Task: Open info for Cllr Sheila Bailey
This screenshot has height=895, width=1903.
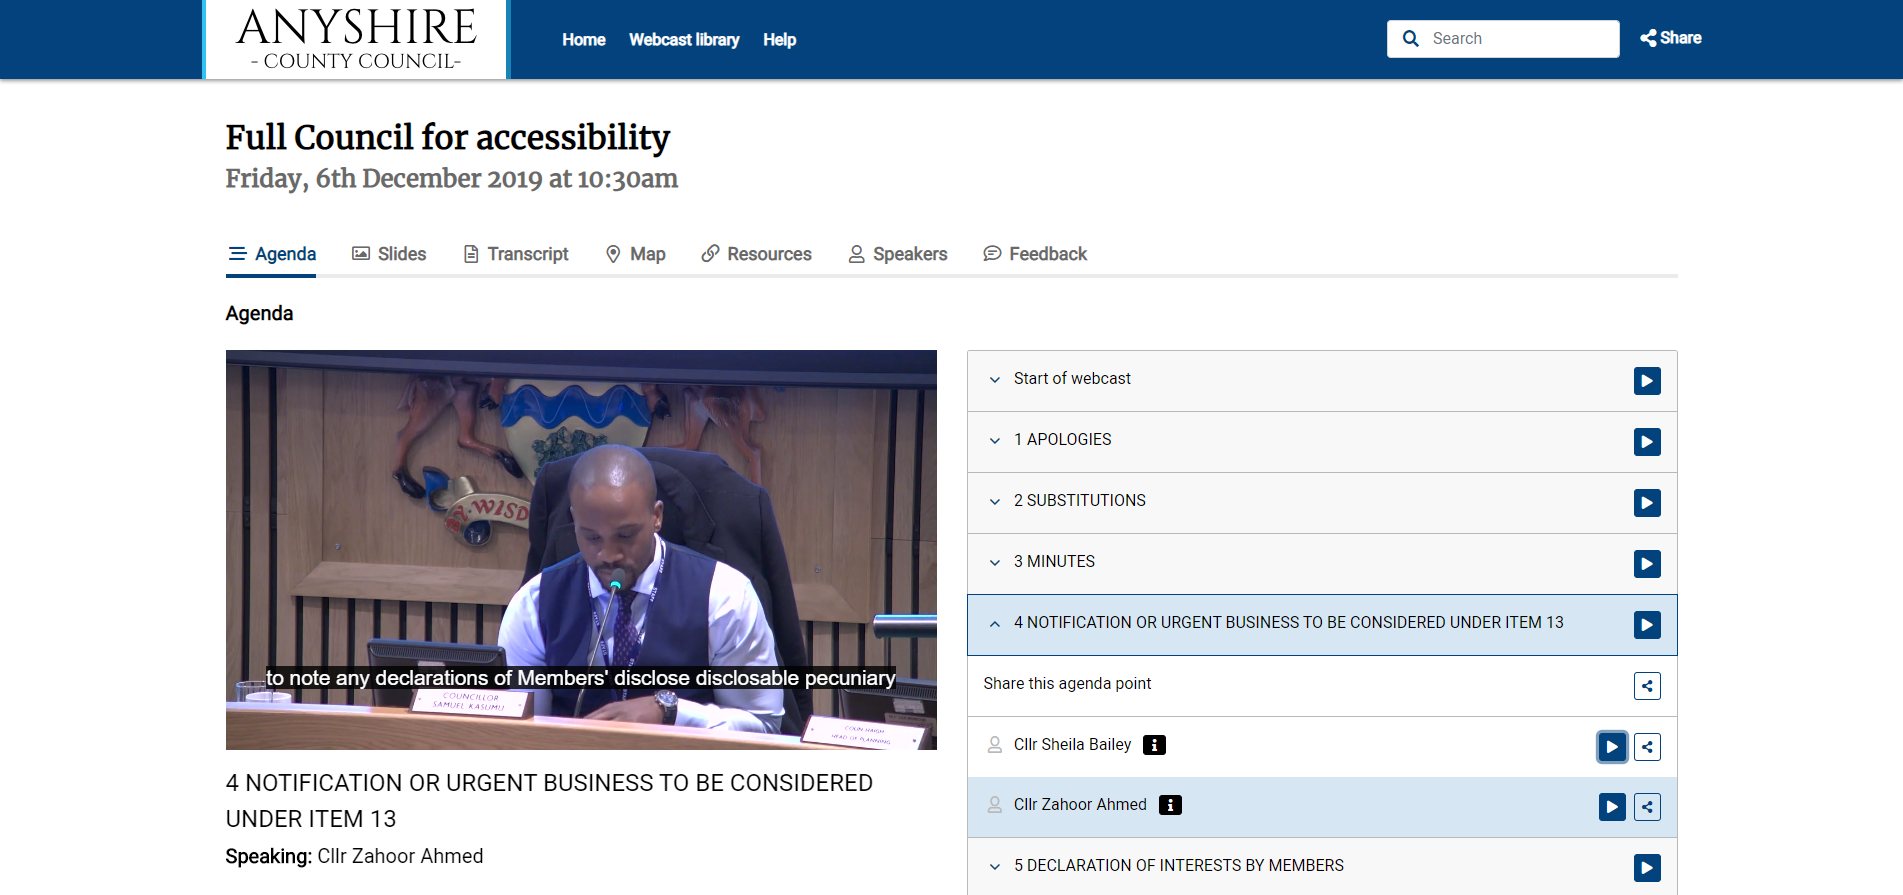Action: pos(1154,745)
